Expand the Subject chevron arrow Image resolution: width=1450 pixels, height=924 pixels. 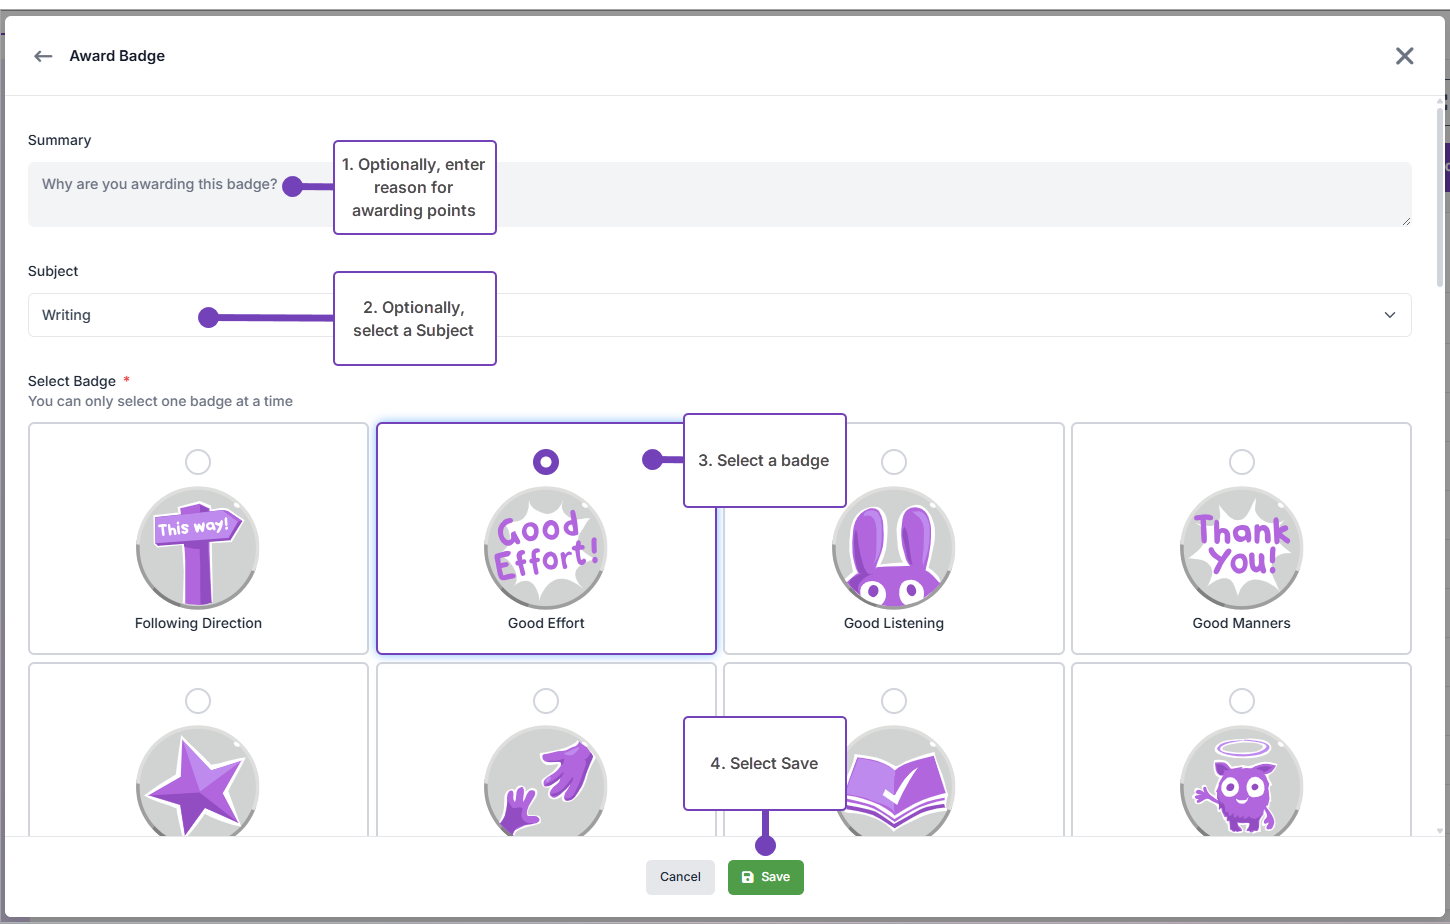1389,315
